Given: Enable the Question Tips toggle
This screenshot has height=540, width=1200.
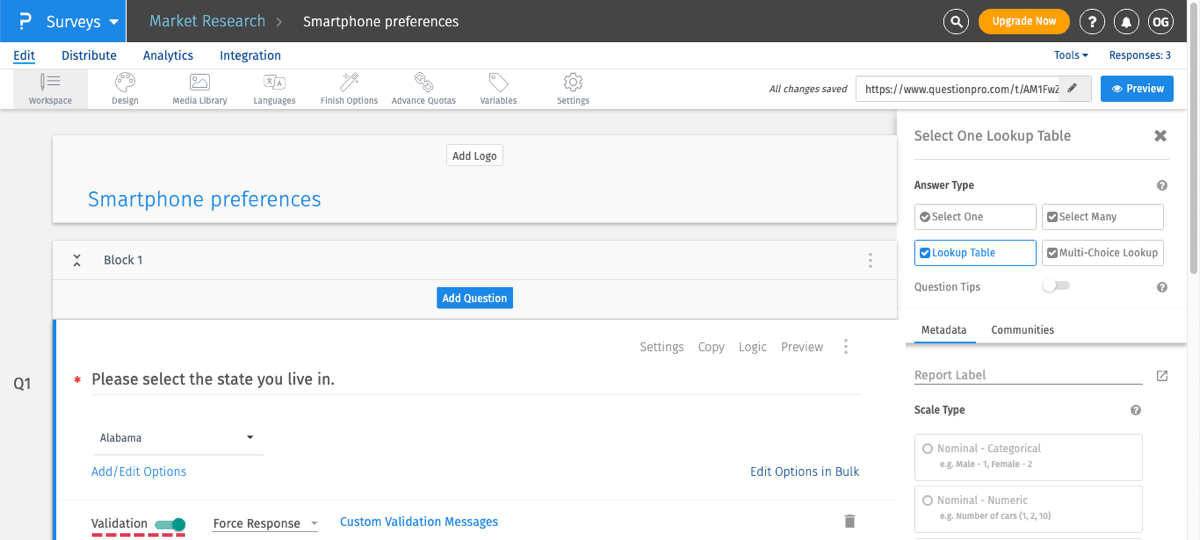Looking at the screenshot, I should (1055, 286).
